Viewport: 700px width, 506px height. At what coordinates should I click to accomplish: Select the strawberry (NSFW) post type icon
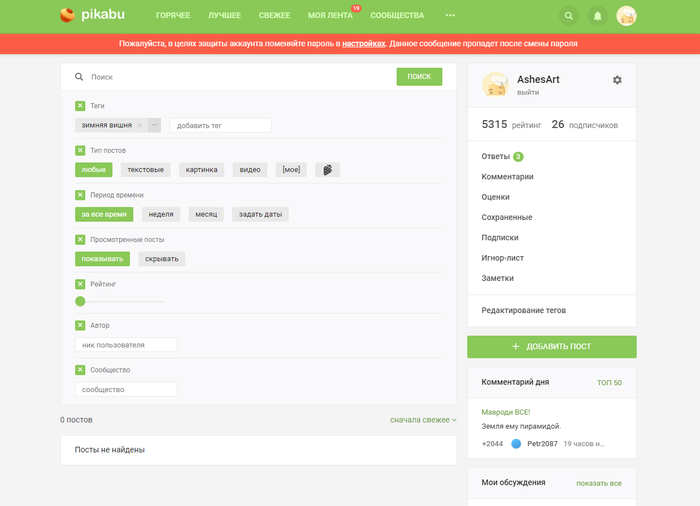coord(327,170)
